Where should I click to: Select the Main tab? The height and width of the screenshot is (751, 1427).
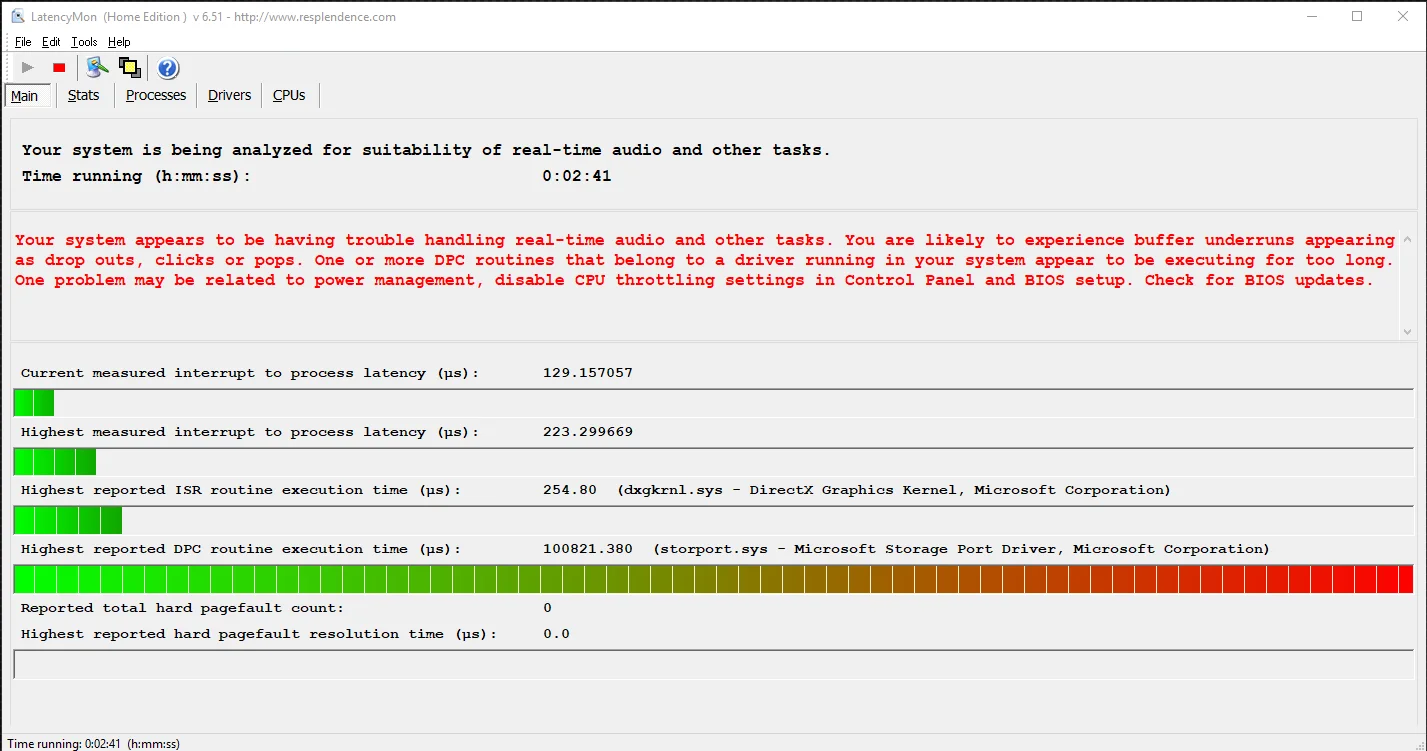click(25, 96)
